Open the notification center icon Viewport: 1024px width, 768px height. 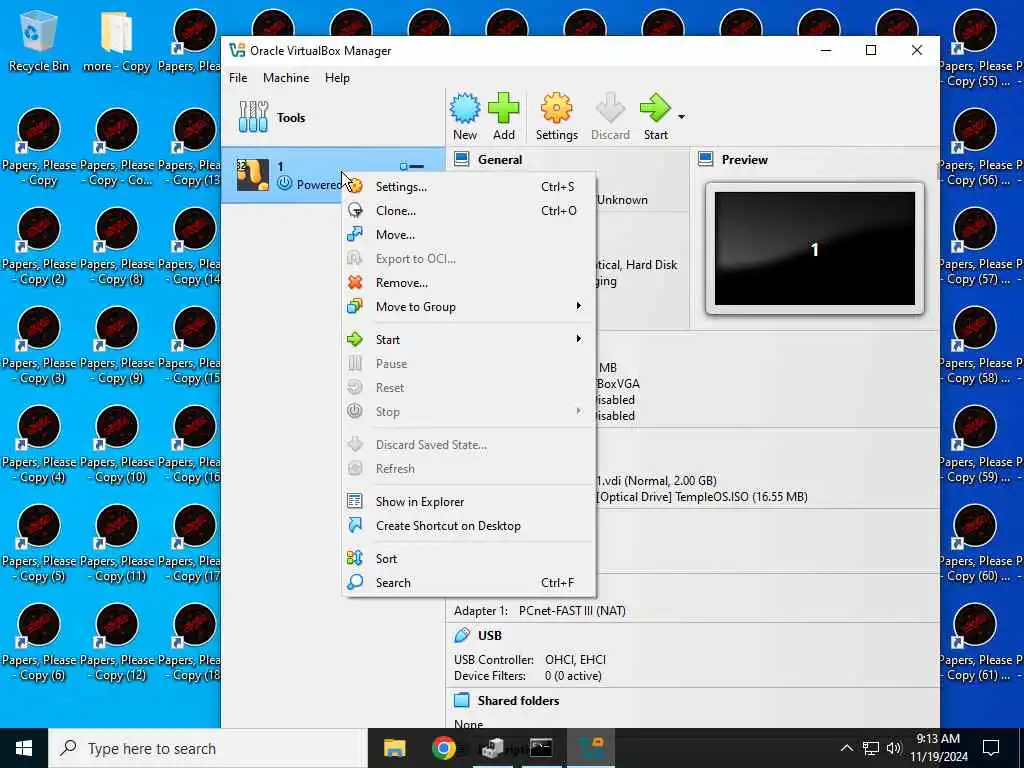point(991,748)
